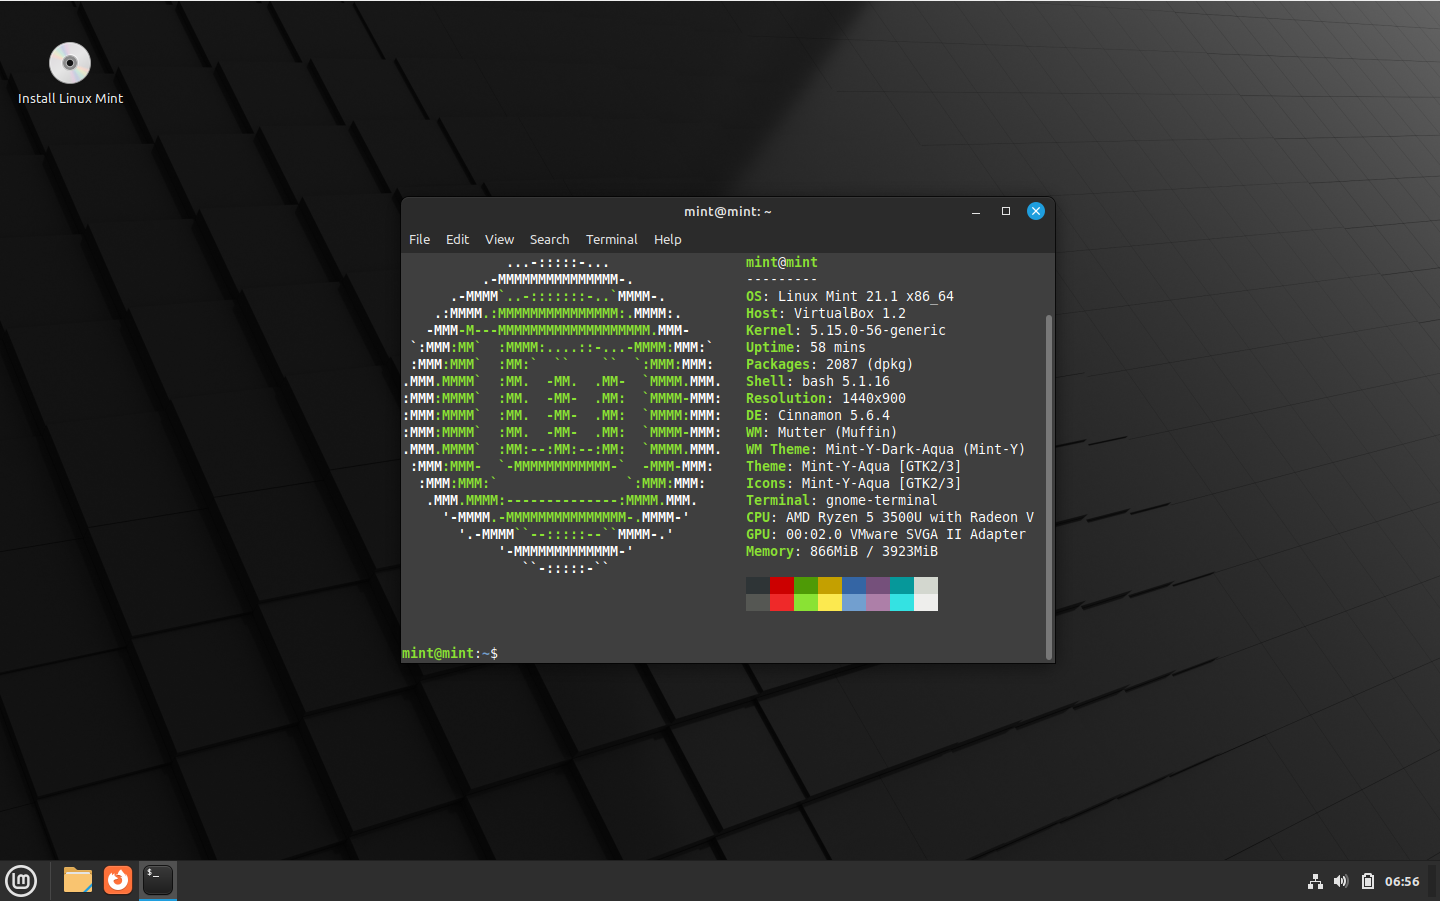Open the Terminal menu in menu bar
This screenshot has width=1440, height=901.
coord(611,240)
